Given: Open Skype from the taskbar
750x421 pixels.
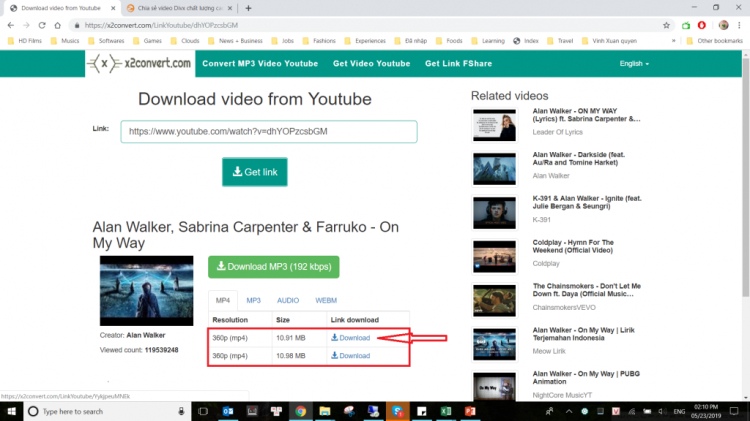Looking at the screenshot, I should click(397, 411).
